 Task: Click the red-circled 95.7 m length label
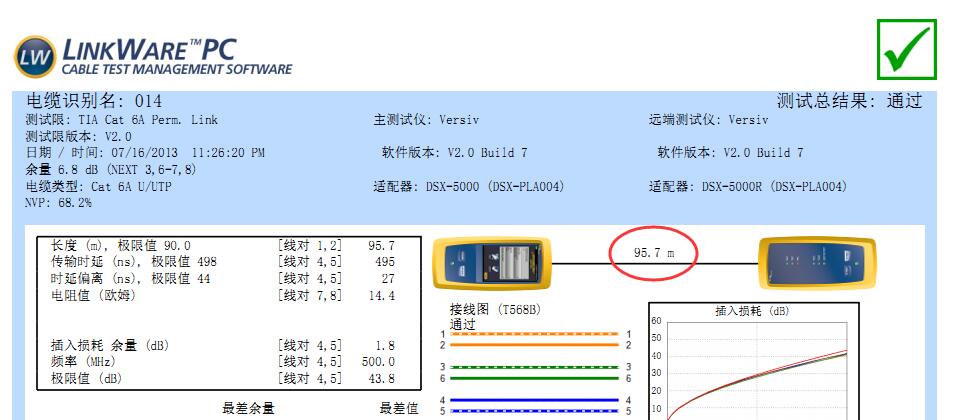(653, 254)
